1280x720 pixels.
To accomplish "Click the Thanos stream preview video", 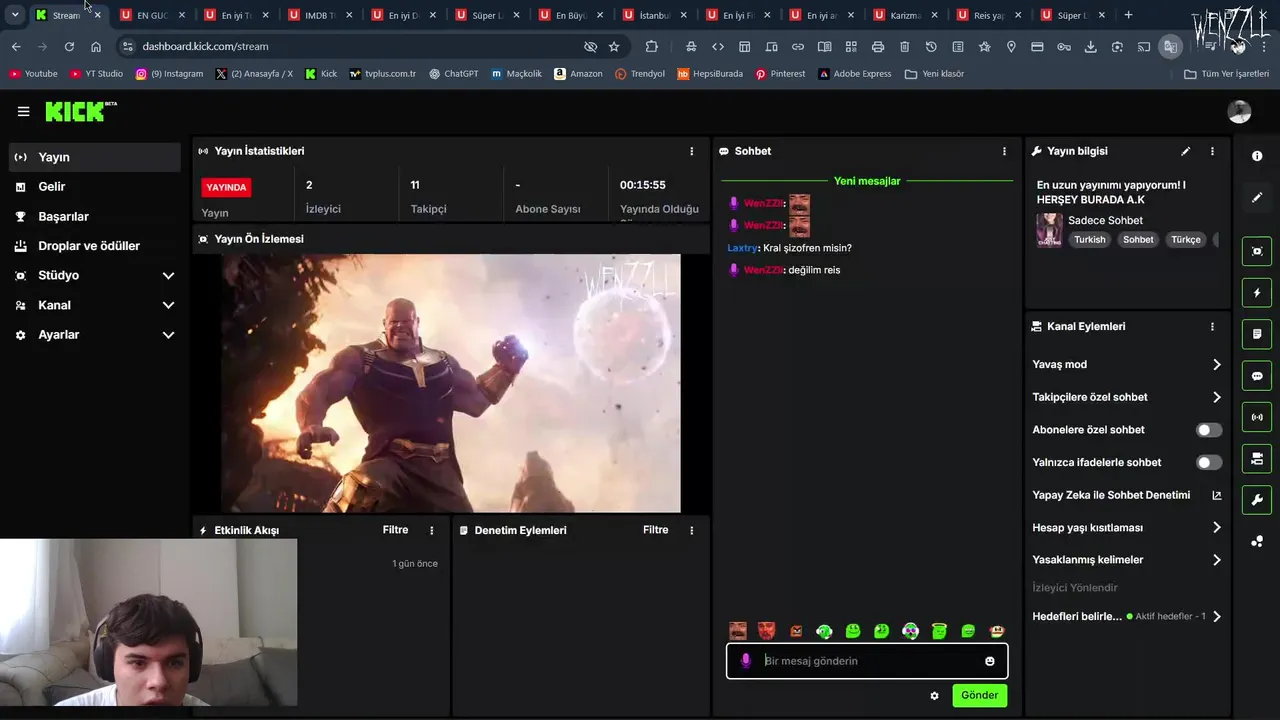I will coord(451,383).
